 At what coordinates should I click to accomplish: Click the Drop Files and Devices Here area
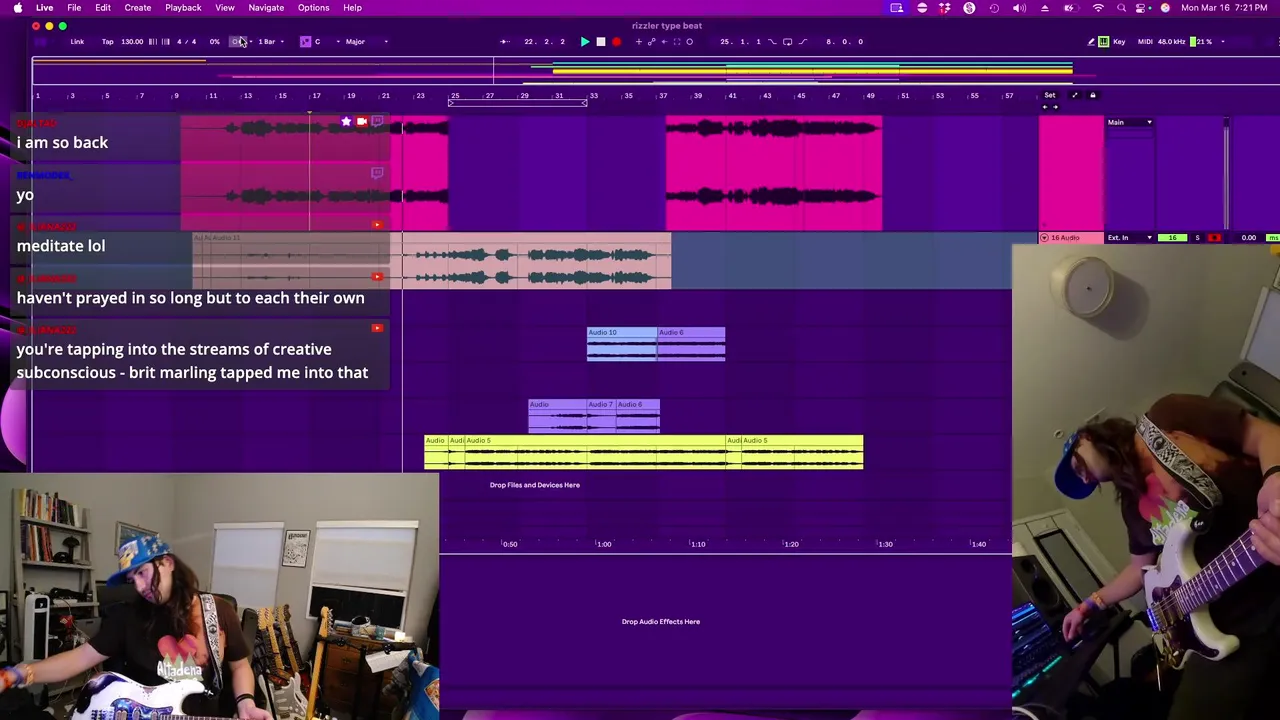(534, 485)
